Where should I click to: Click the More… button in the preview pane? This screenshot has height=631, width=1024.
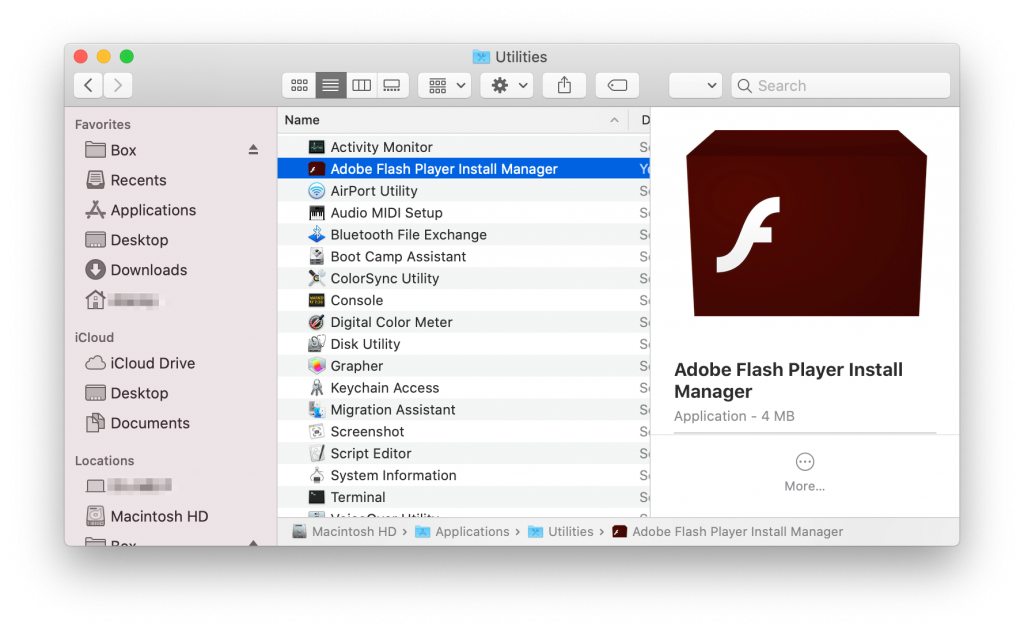(x=805, y=472)
